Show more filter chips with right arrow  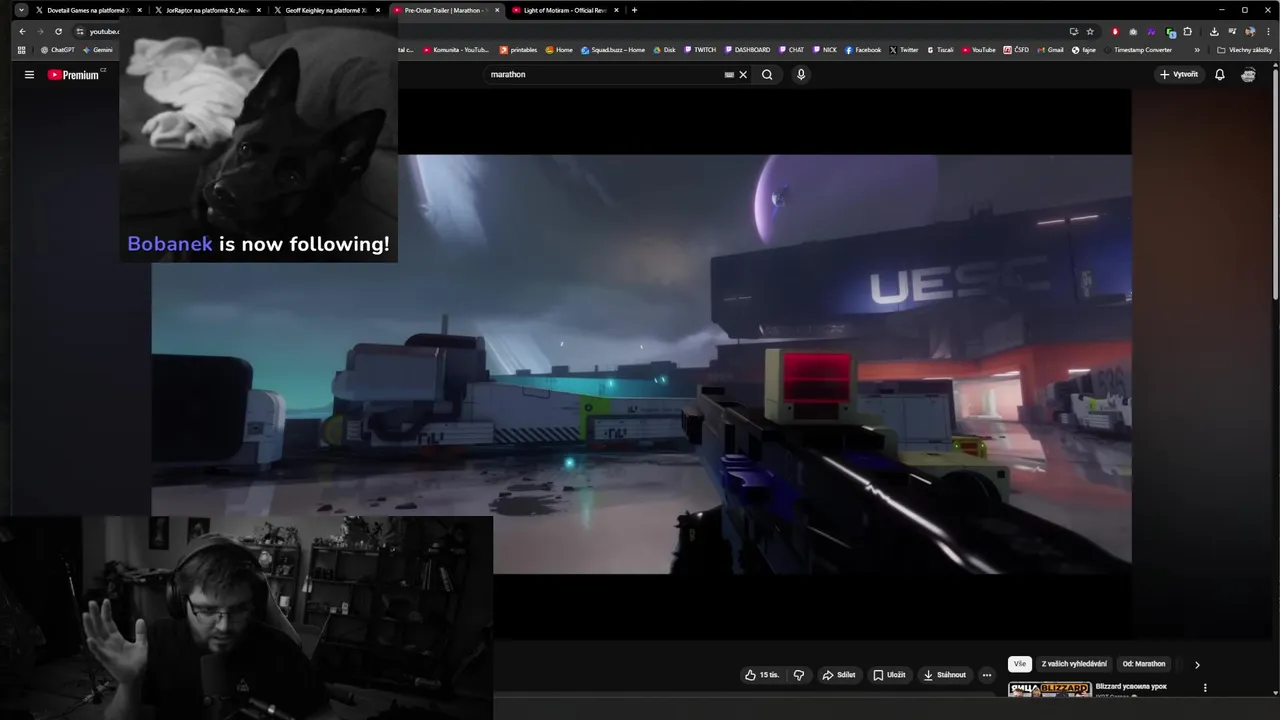click(1197, 664)
